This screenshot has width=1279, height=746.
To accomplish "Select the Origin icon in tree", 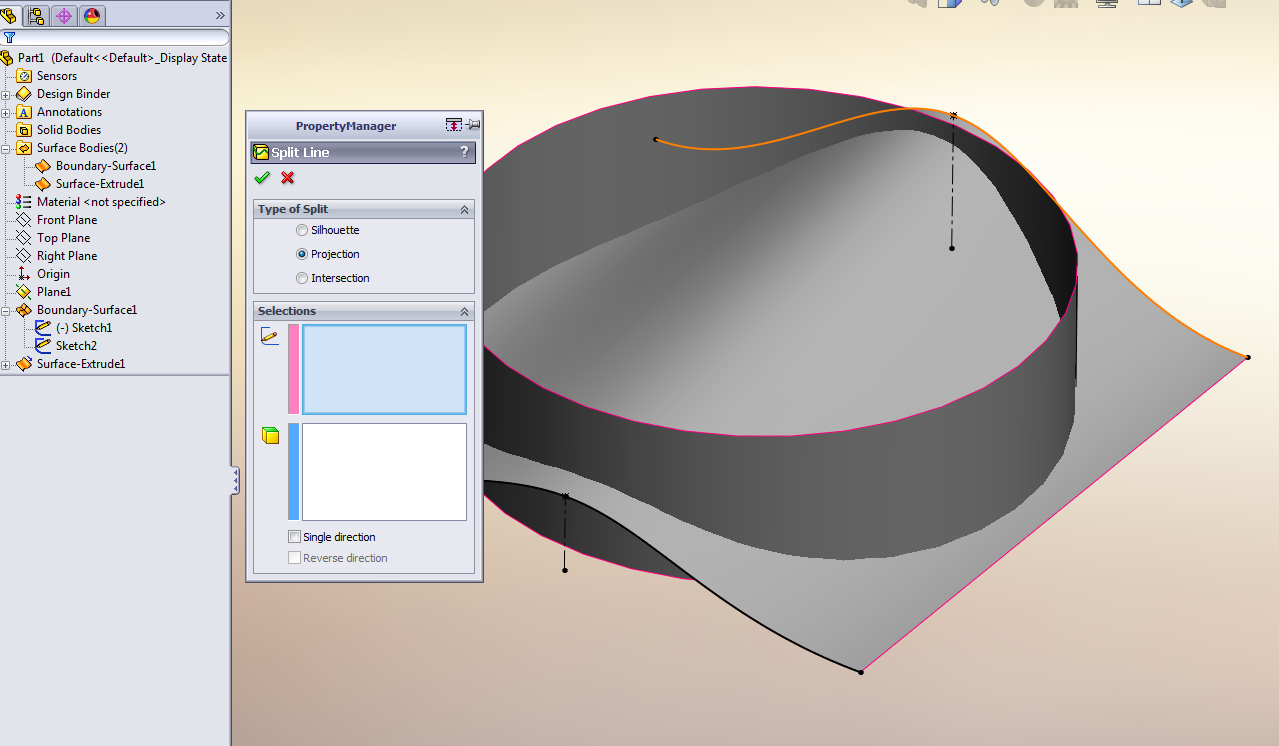I will pyautogui.click(x=25, y=274).
